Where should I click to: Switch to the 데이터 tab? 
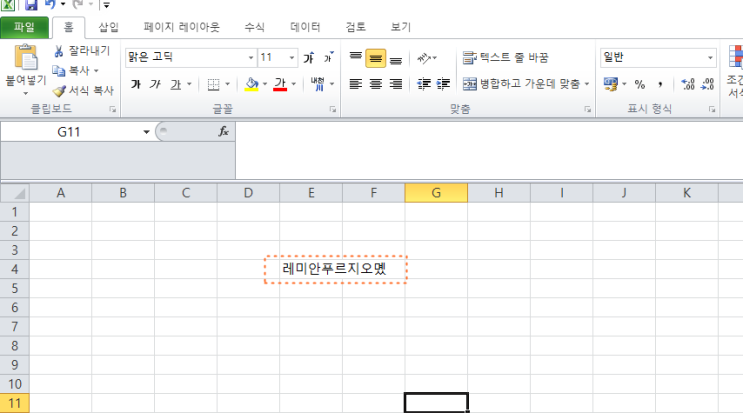305,27
